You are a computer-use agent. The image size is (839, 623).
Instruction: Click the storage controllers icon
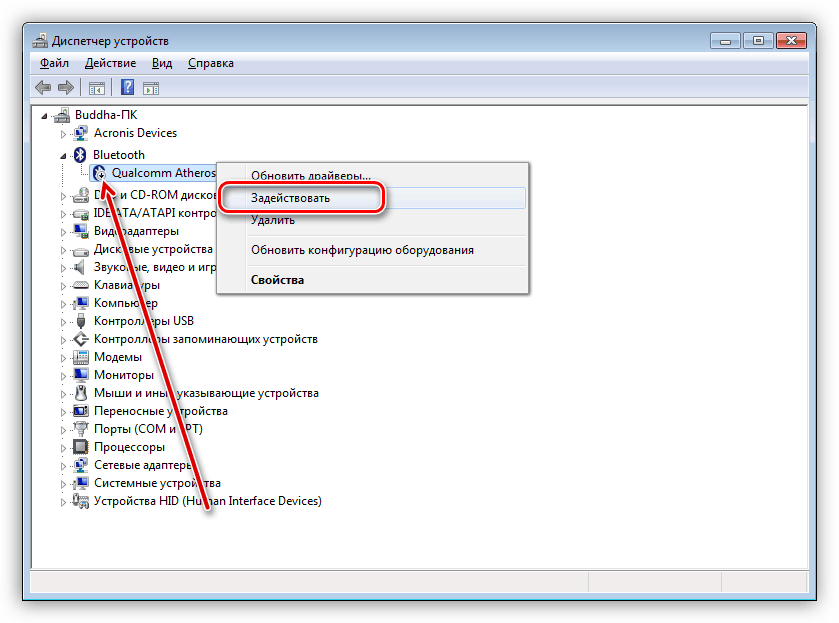pyautogui.click(x=81, y=339)
